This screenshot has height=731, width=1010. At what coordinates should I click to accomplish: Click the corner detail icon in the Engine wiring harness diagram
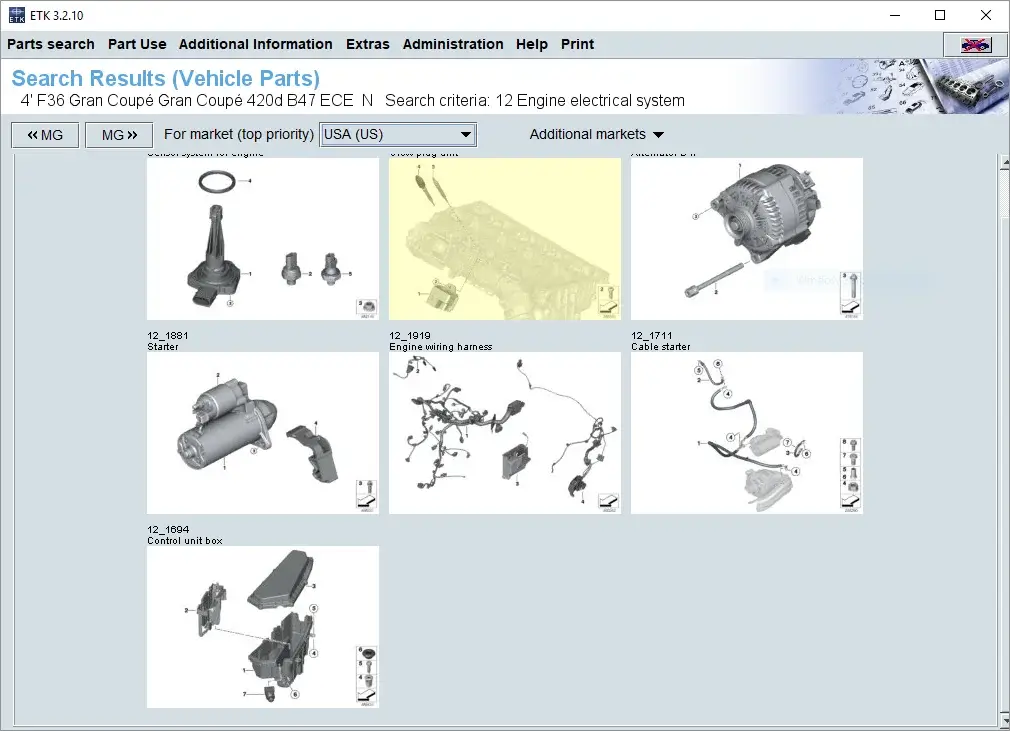[609, 502]
